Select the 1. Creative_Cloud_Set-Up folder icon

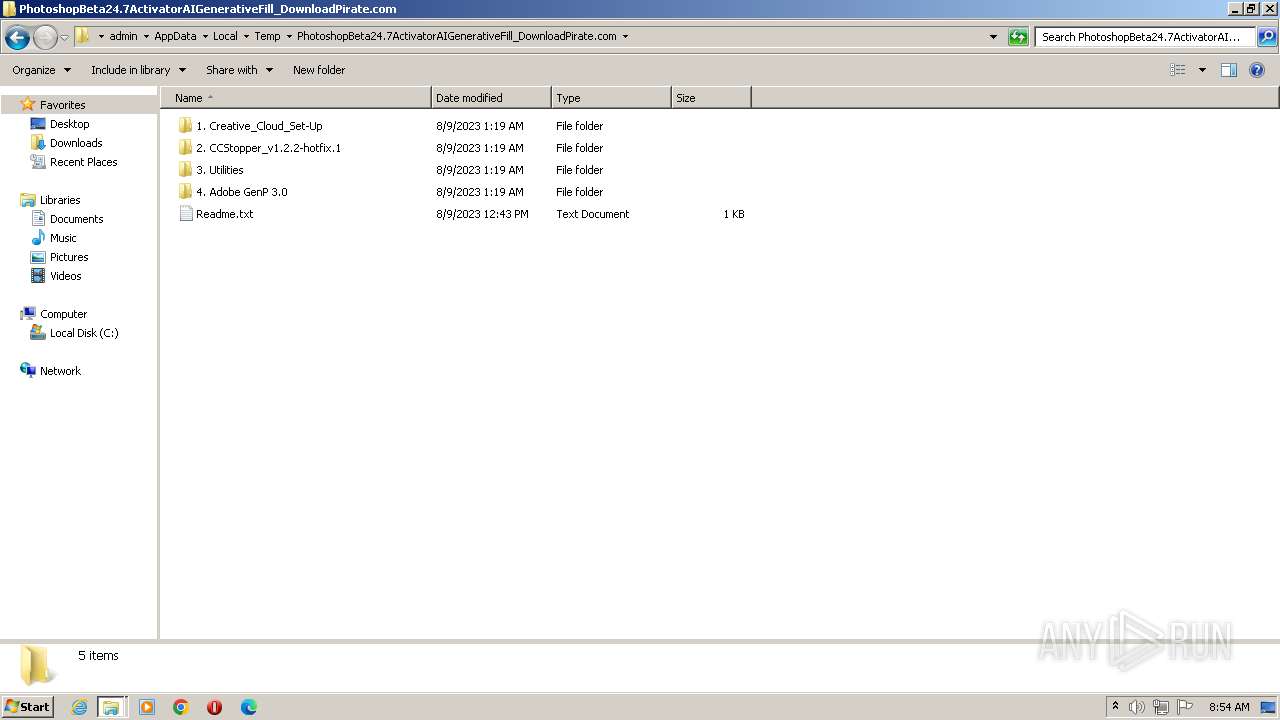click(x=185, y=126)
